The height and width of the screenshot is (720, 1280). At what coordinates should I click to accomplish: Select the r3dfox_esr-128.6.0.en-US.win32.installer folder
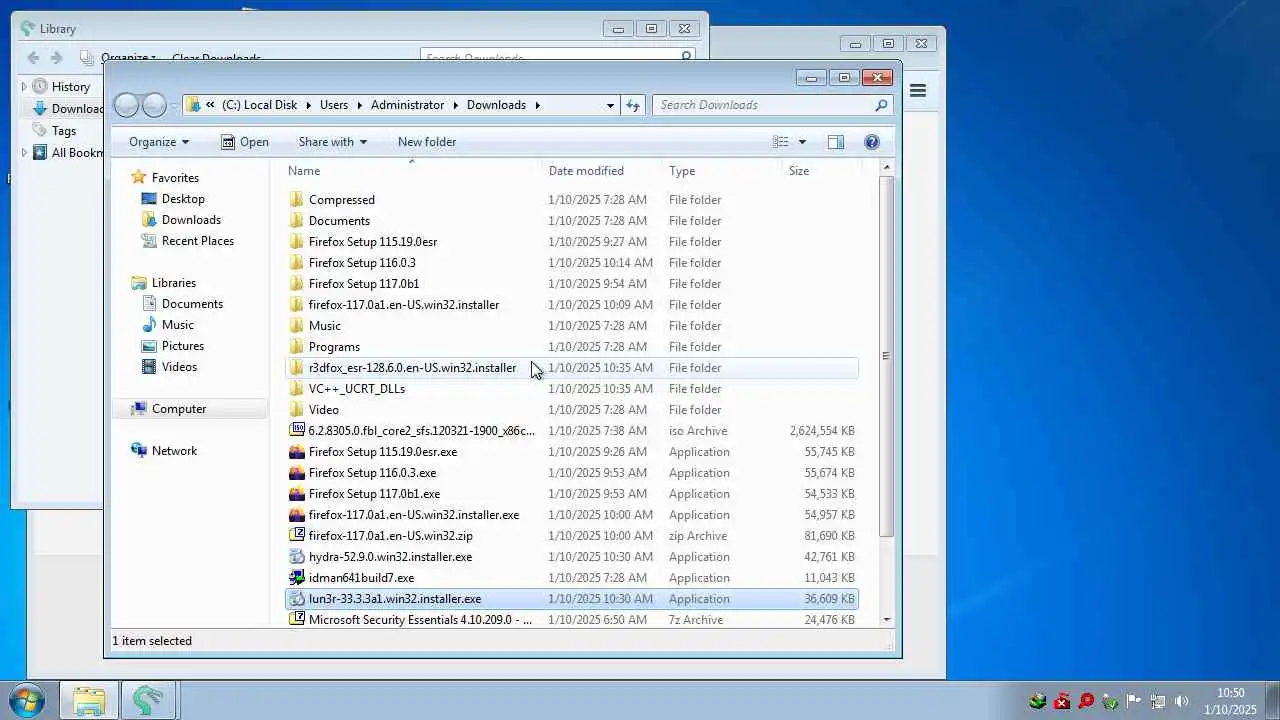(571, 368)
